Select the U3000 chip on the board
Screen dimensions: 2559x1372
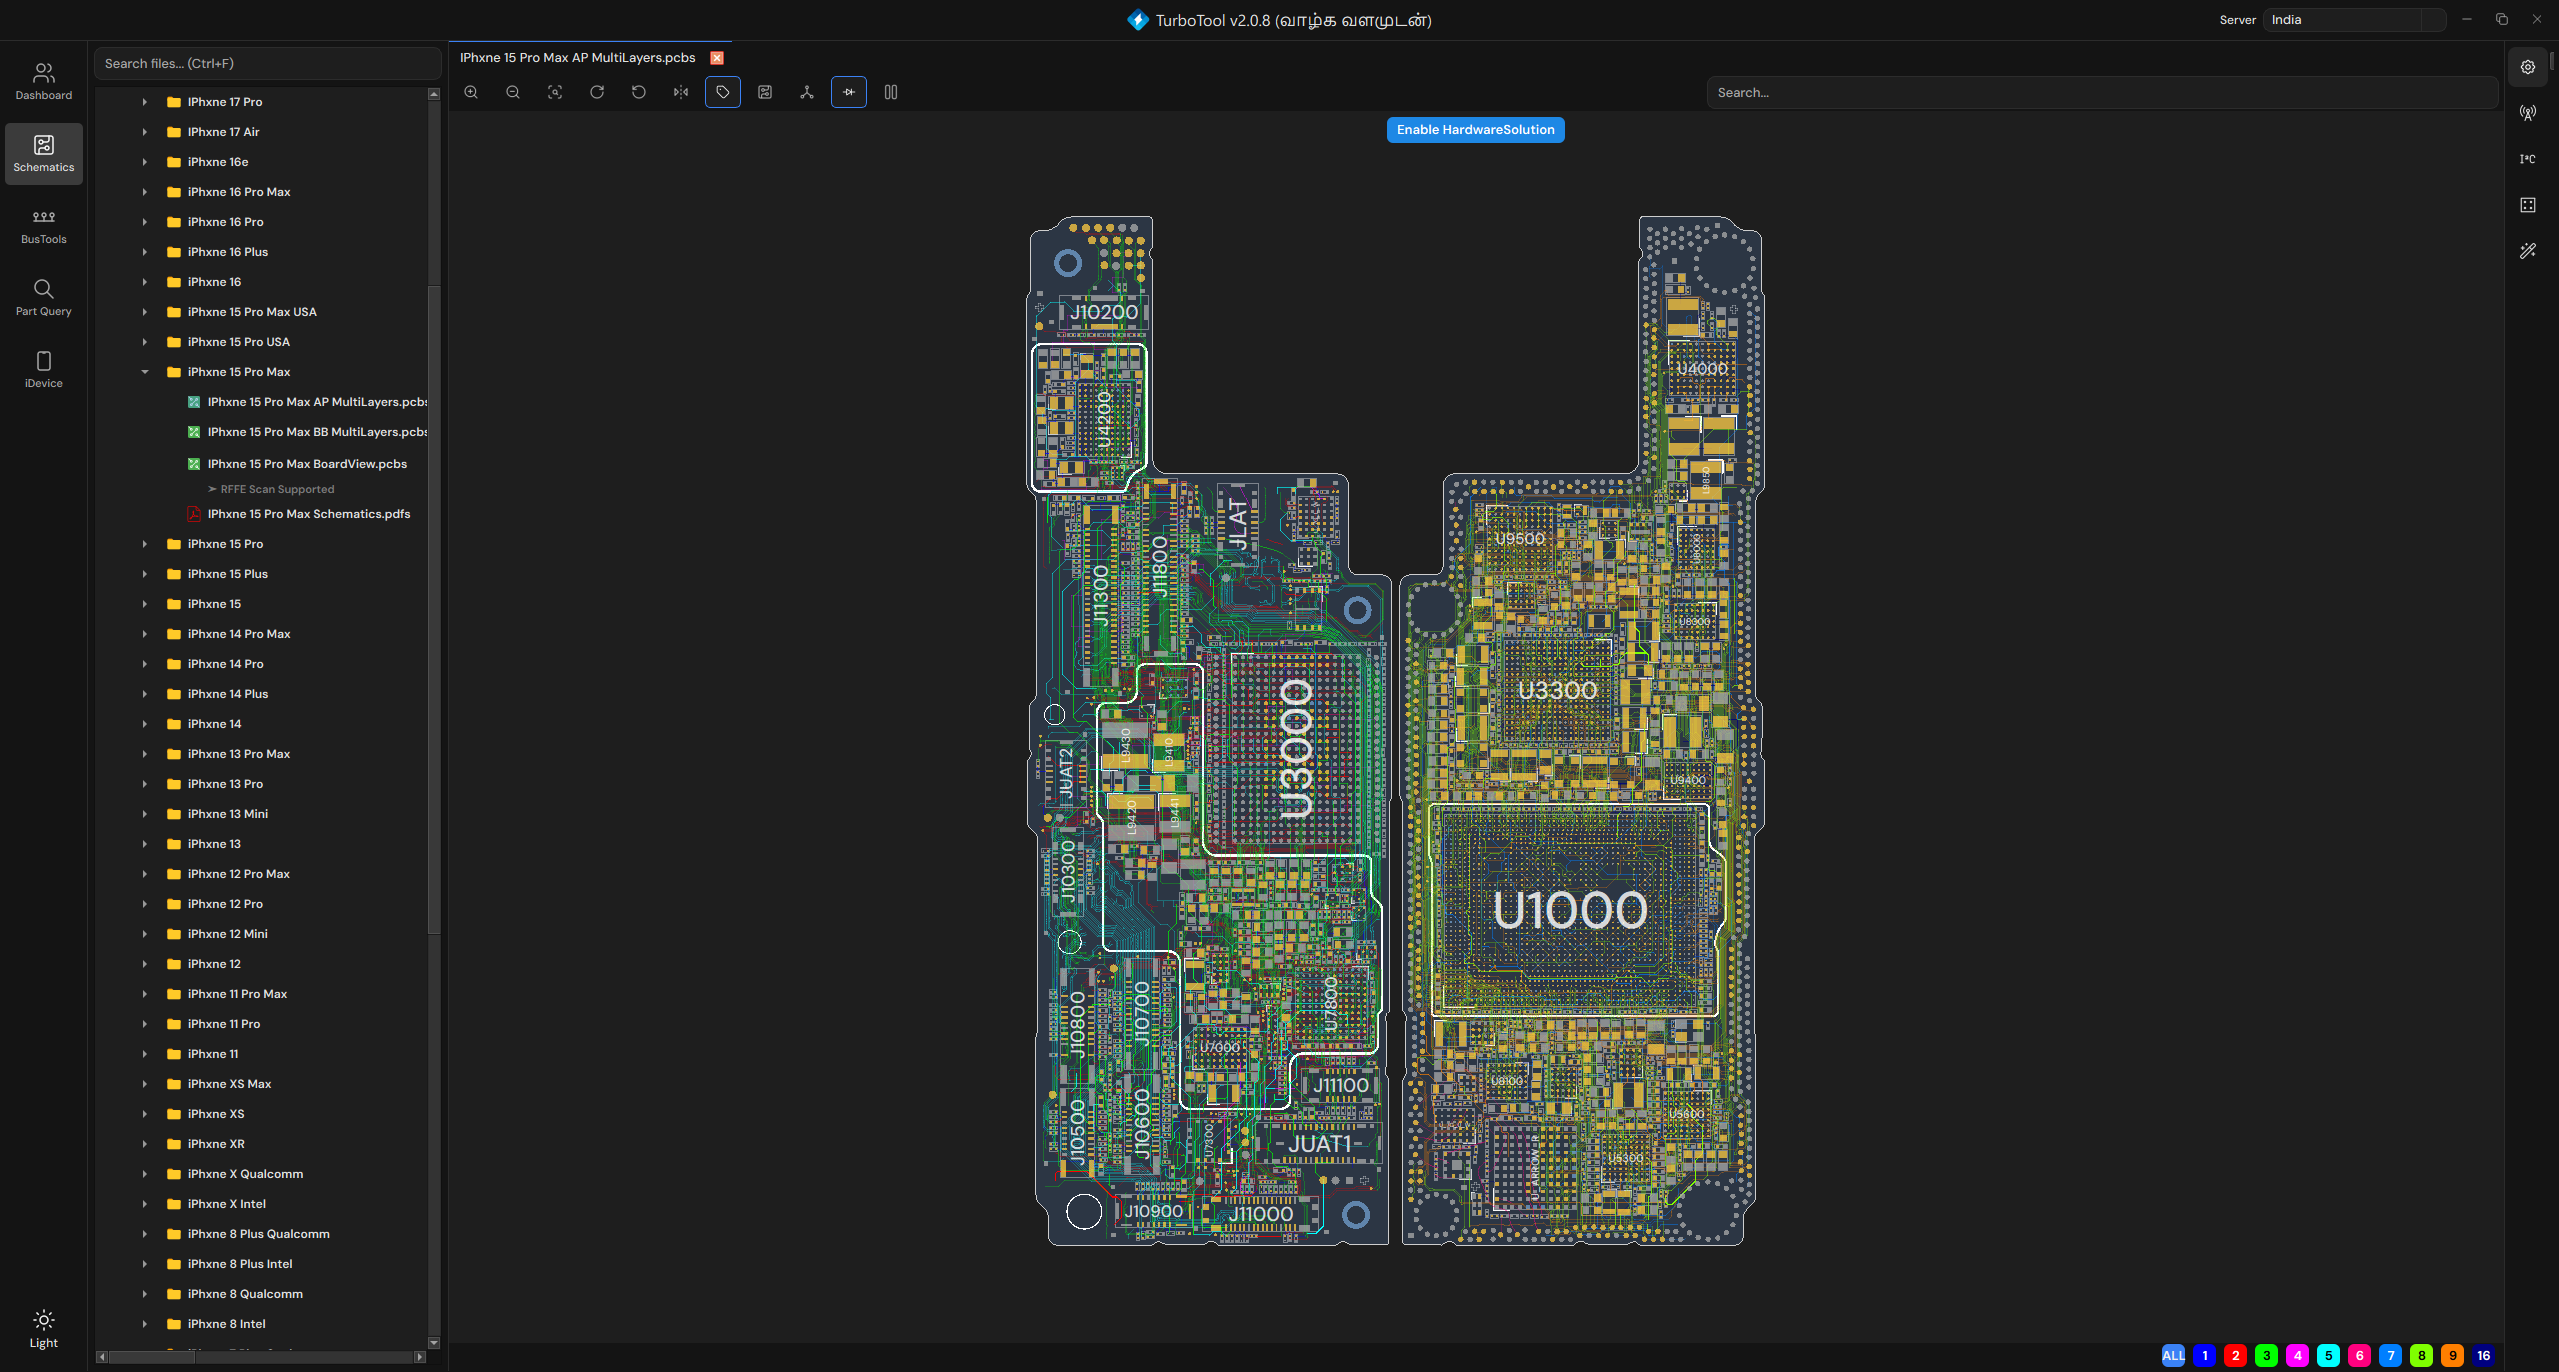tap(1295, 750)
